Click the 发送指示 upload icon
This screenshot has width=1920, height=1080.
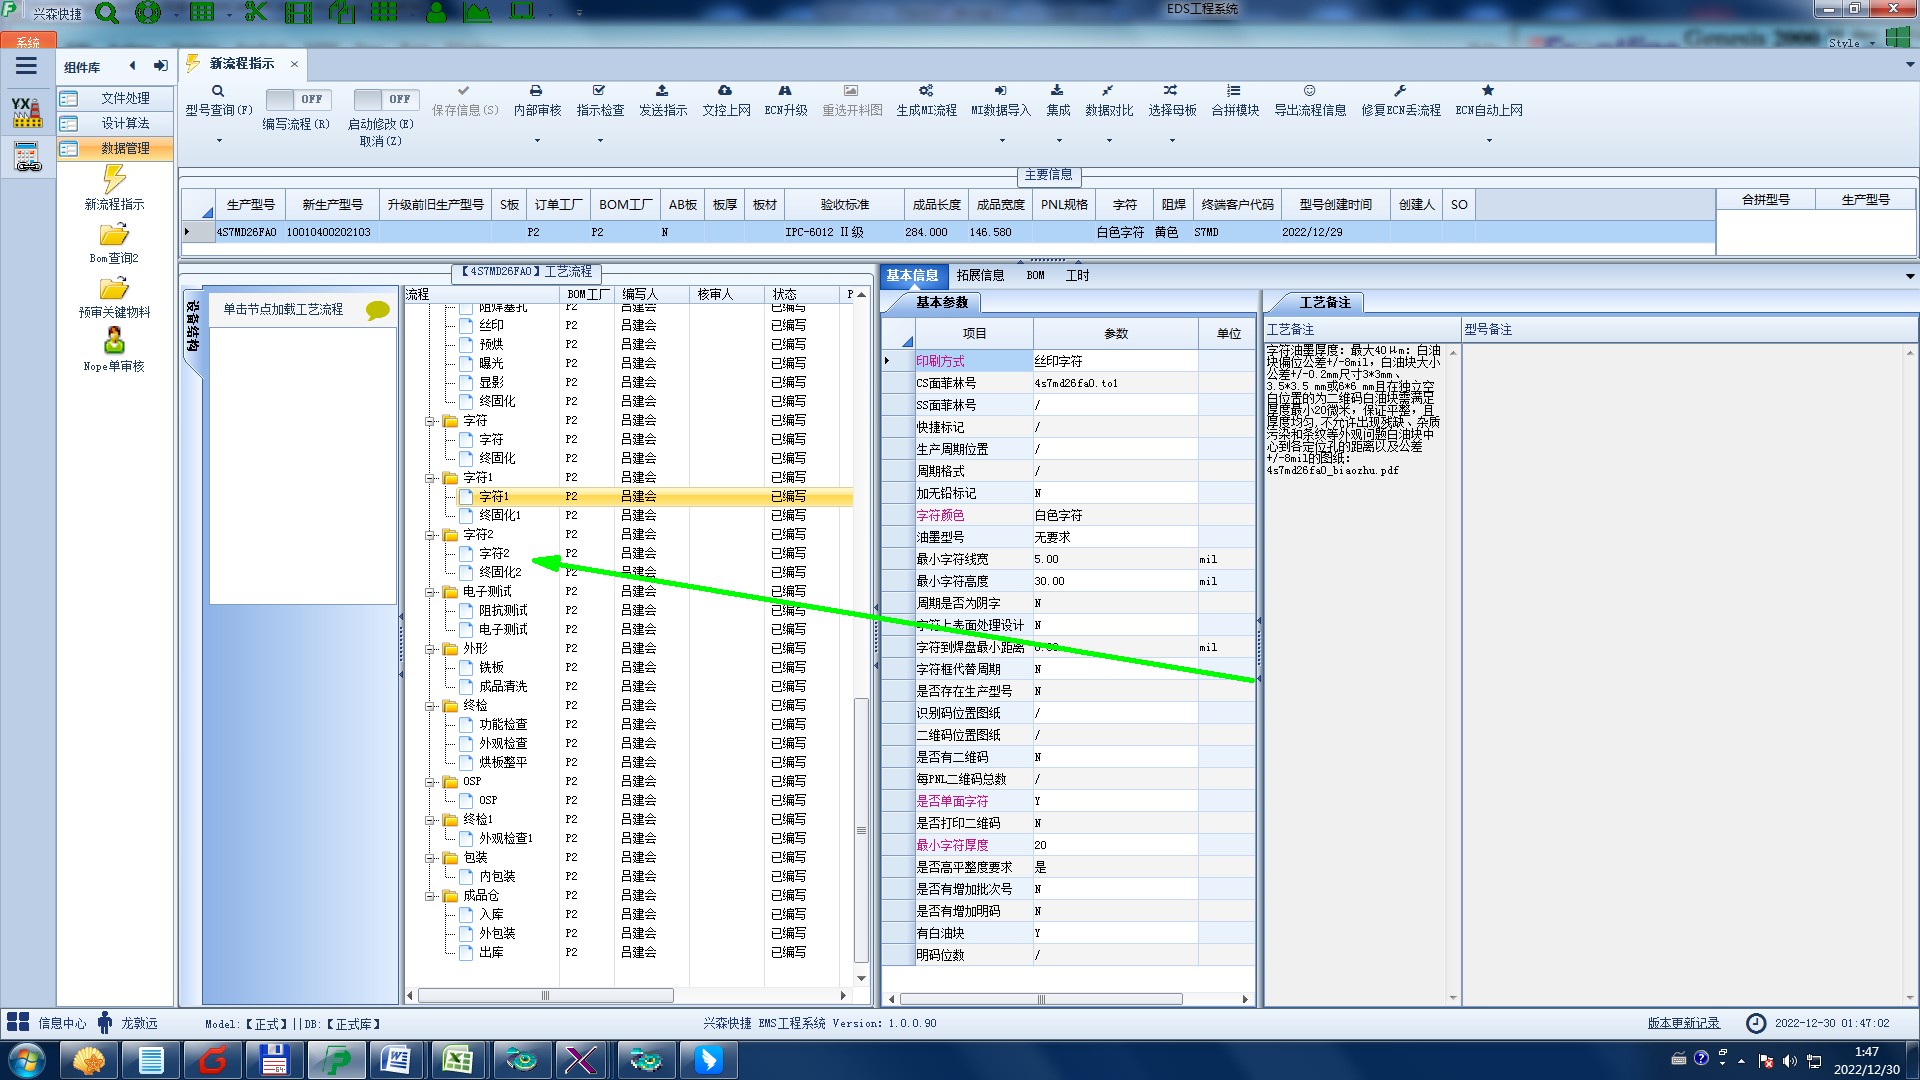(662, 91)
